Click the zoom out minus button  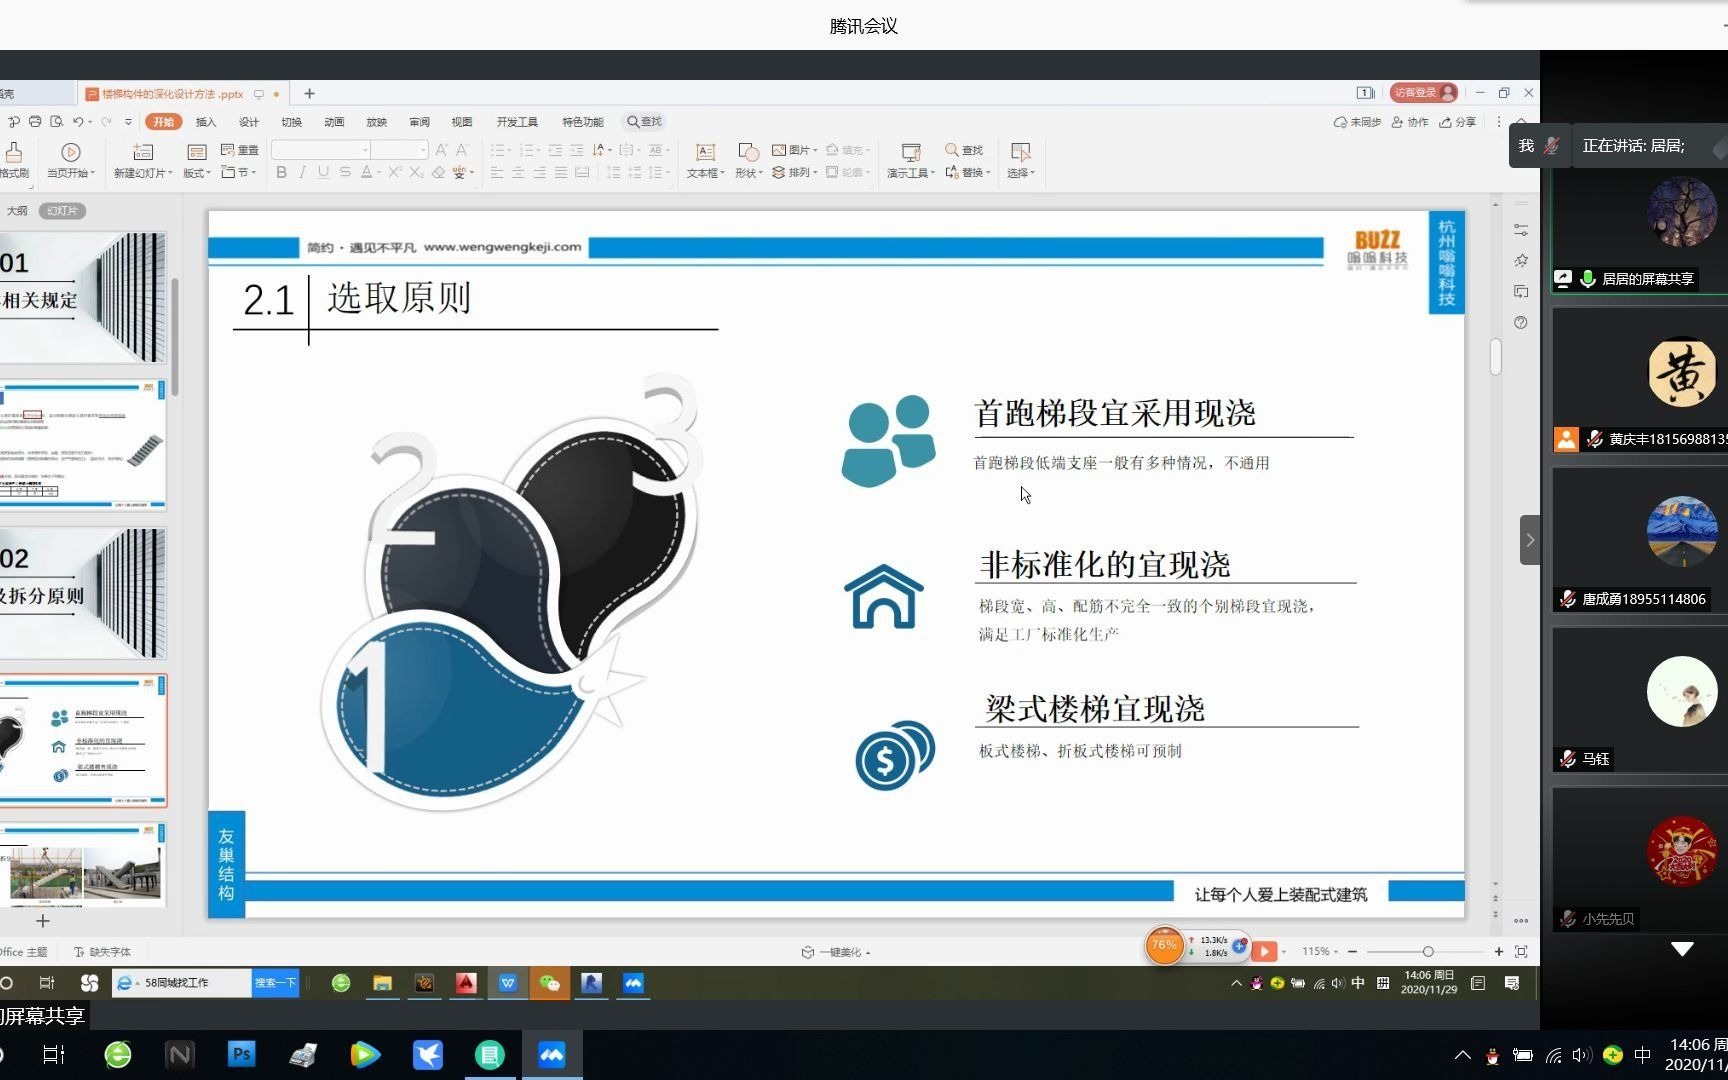pyautogui.click(x=1353, y=952)
